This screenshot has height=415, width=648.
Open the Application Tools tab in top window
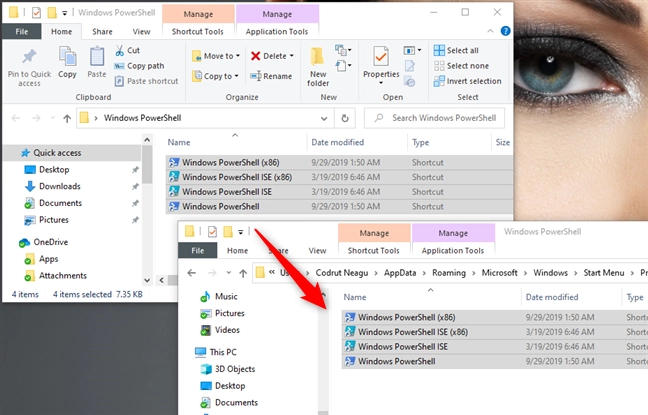[x=276, y=31]
